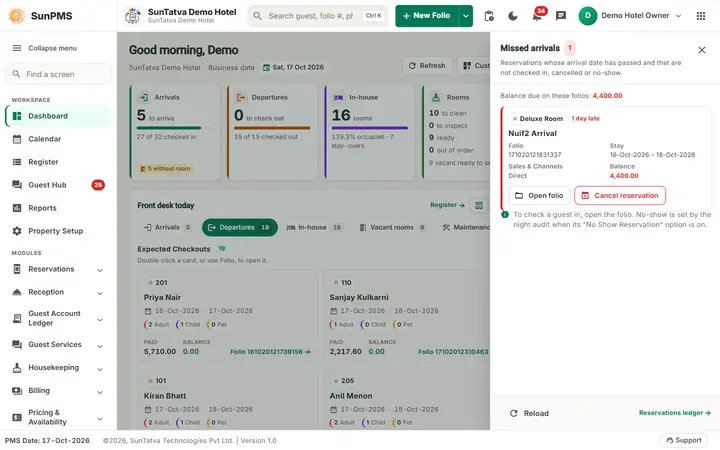Click the Guest Account Ledger icon
The height and width of the screenshot is (450, 720).
click(x=17, y=318)
